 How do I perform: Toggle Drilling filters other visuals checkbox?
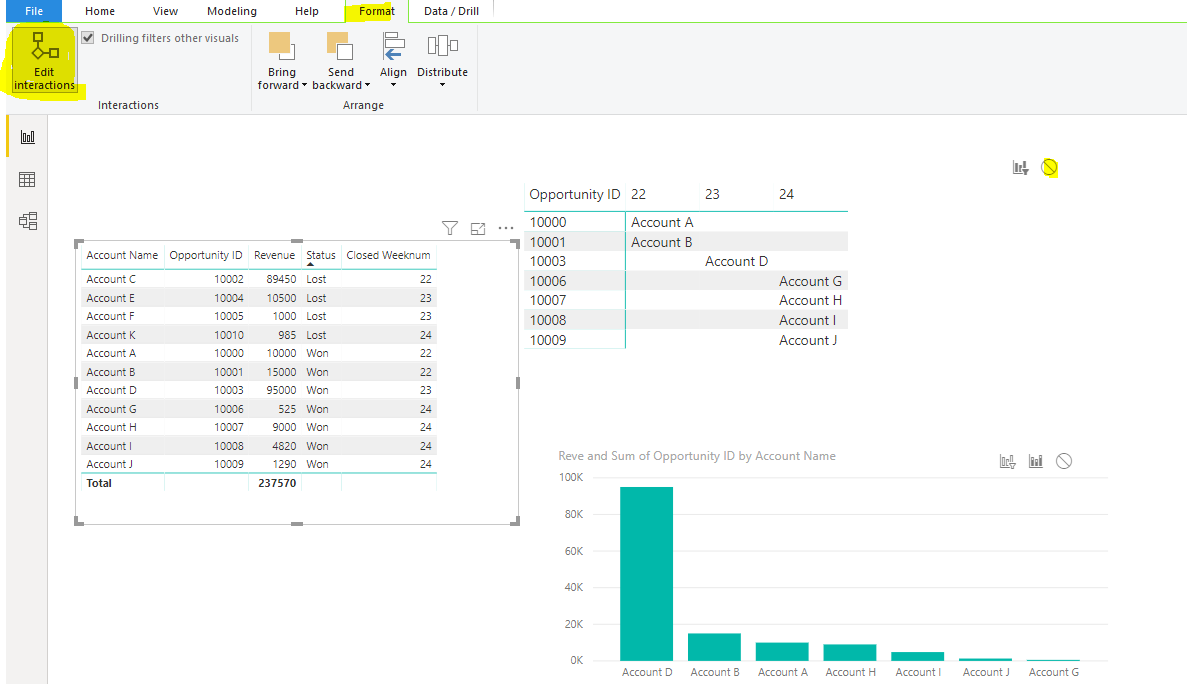click(x=88, y=38)
